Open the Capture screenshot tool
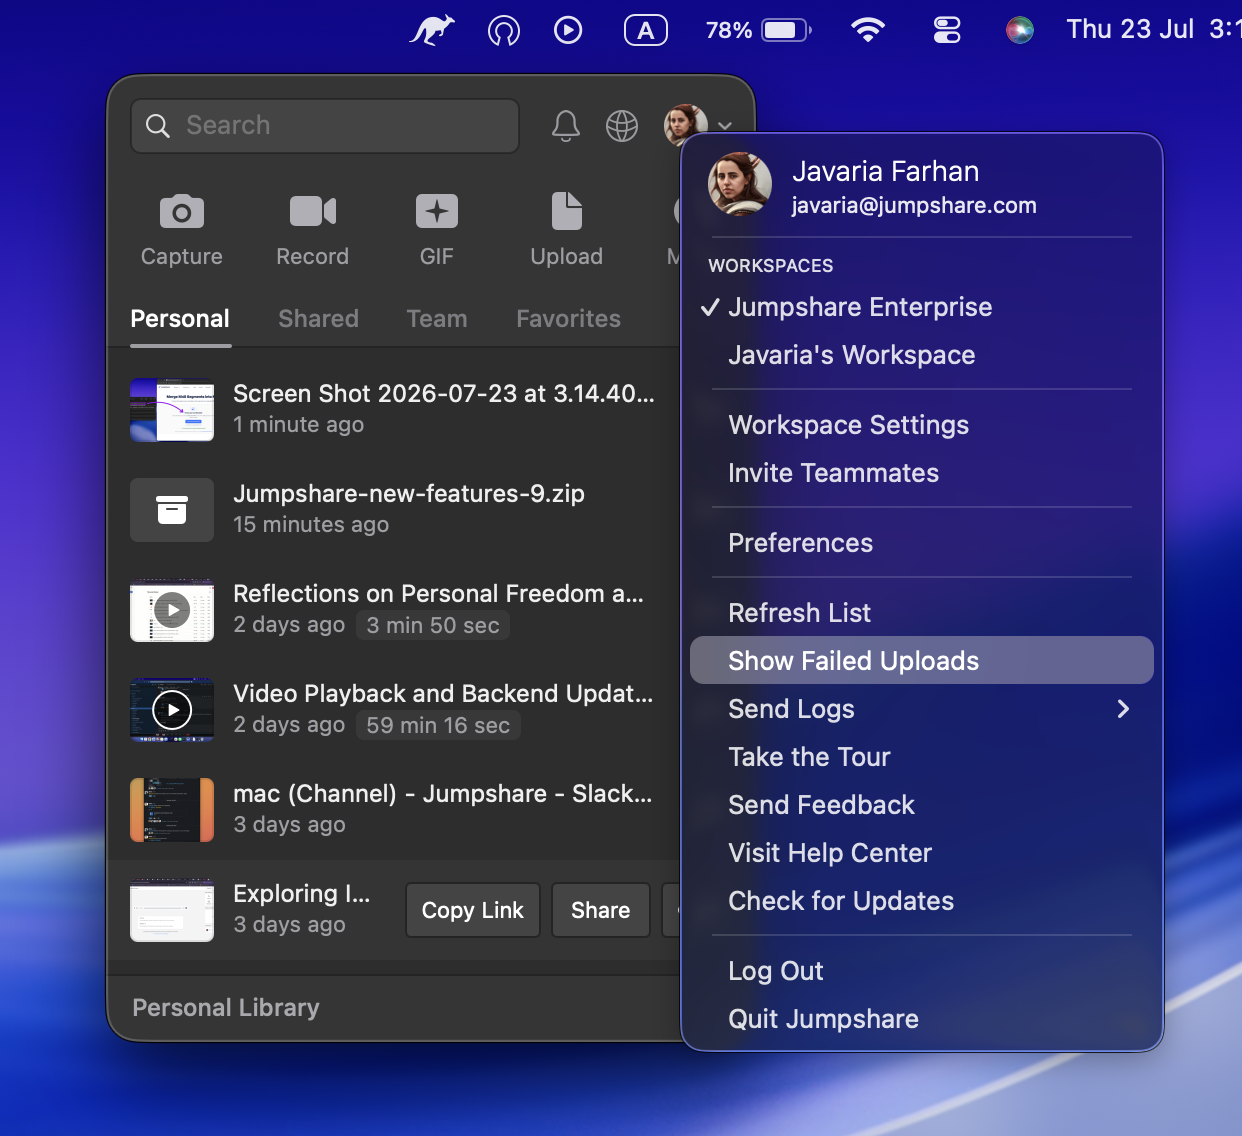The image size is (1242, 1136). point(181,231)
